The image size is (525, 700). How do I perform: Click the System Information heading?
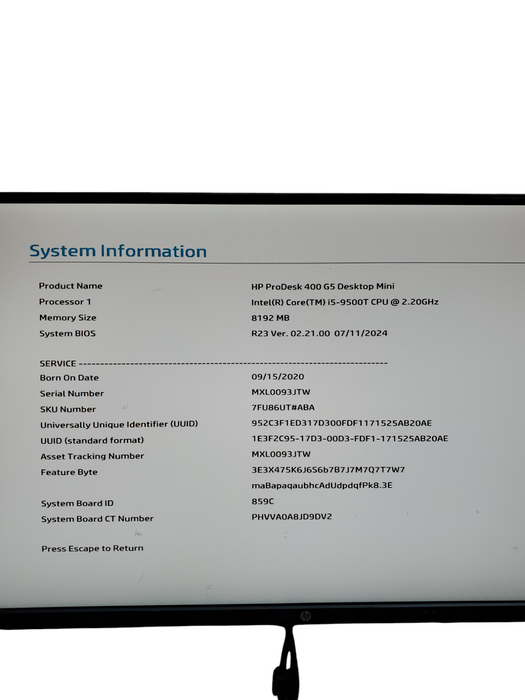click(x=118, y=251)
